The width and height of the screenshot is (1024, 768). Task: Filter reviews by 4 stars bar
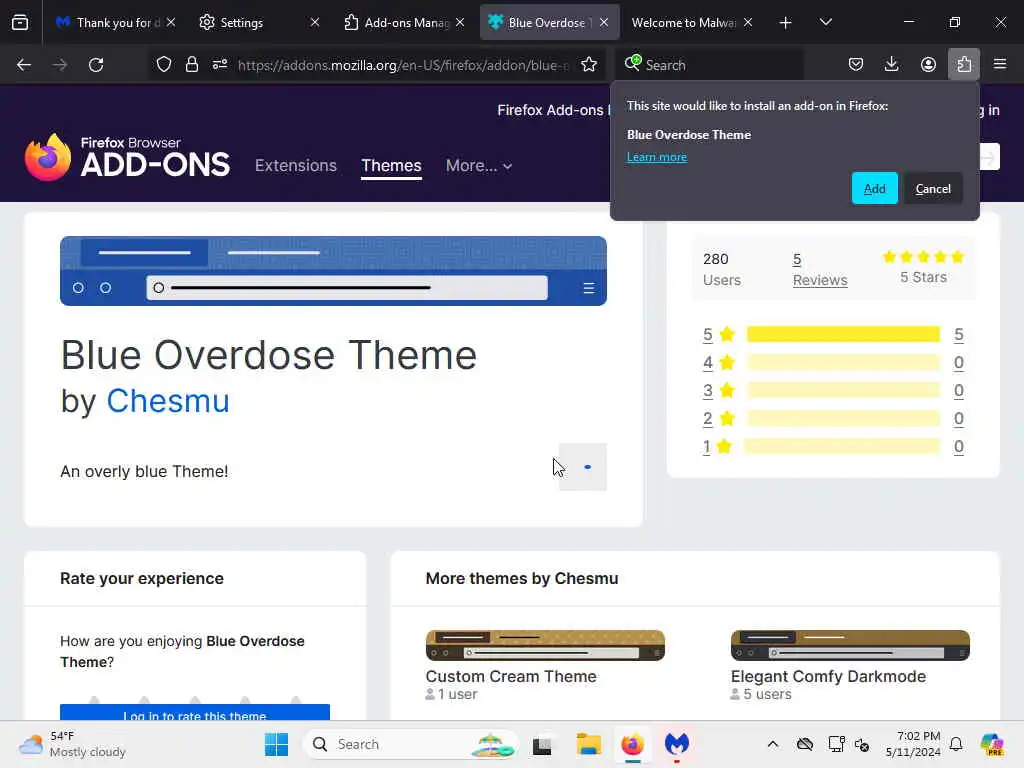[843, 362]
